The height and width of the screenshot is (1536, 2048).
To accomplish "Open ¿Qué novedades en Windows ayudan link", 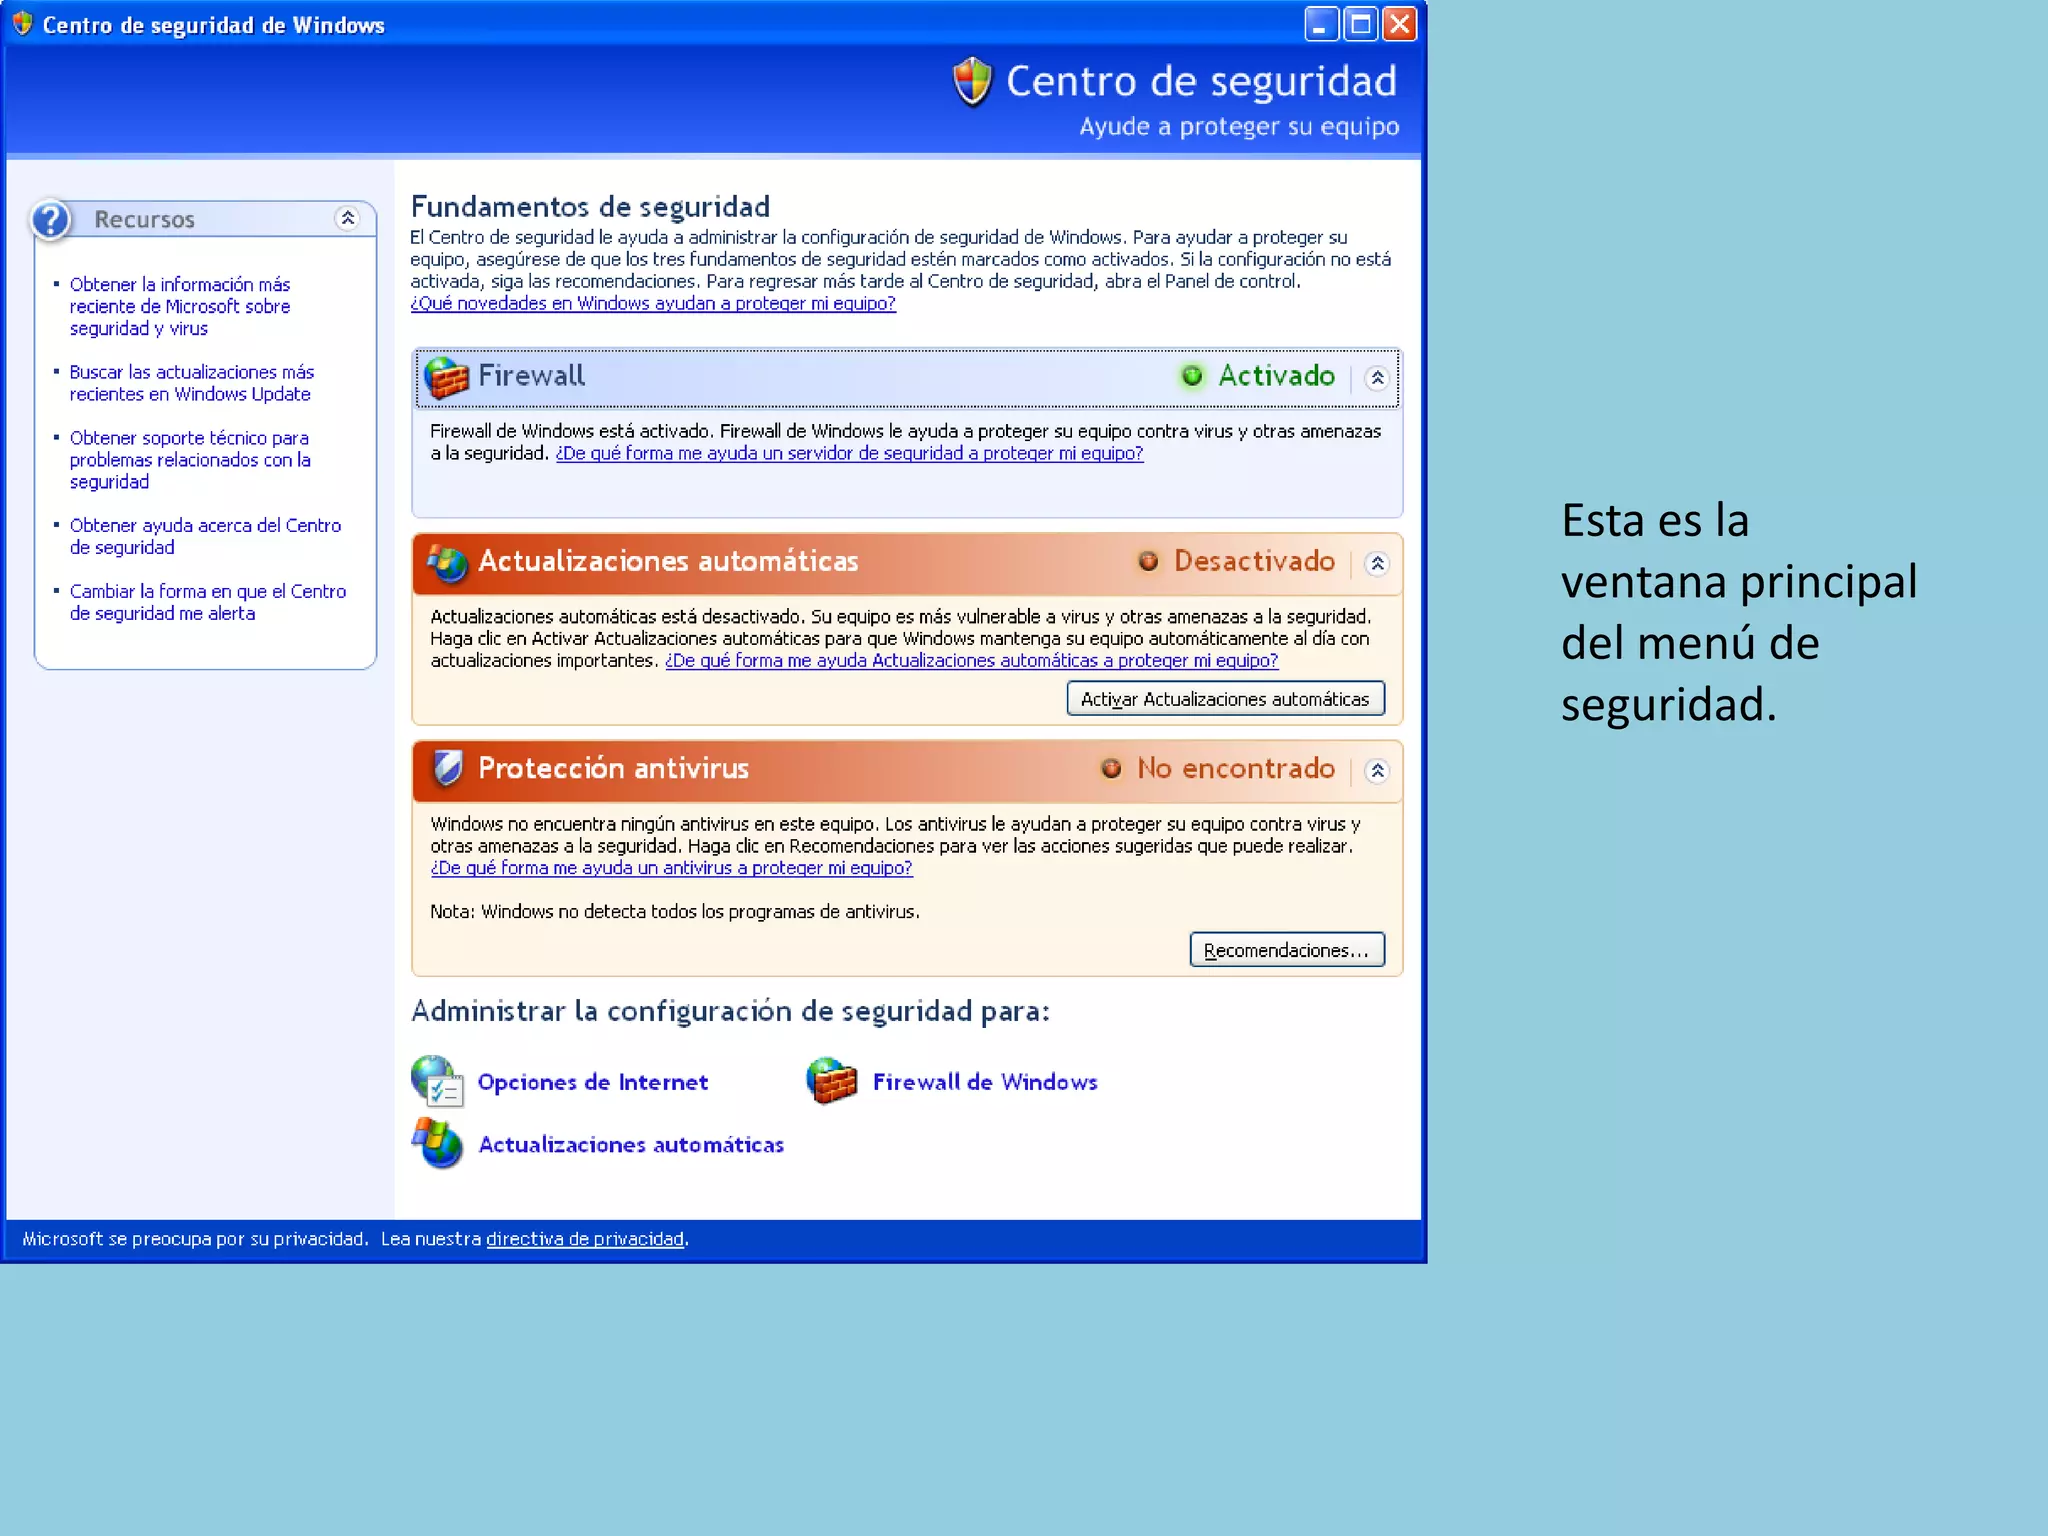I will tap(653, 304).
